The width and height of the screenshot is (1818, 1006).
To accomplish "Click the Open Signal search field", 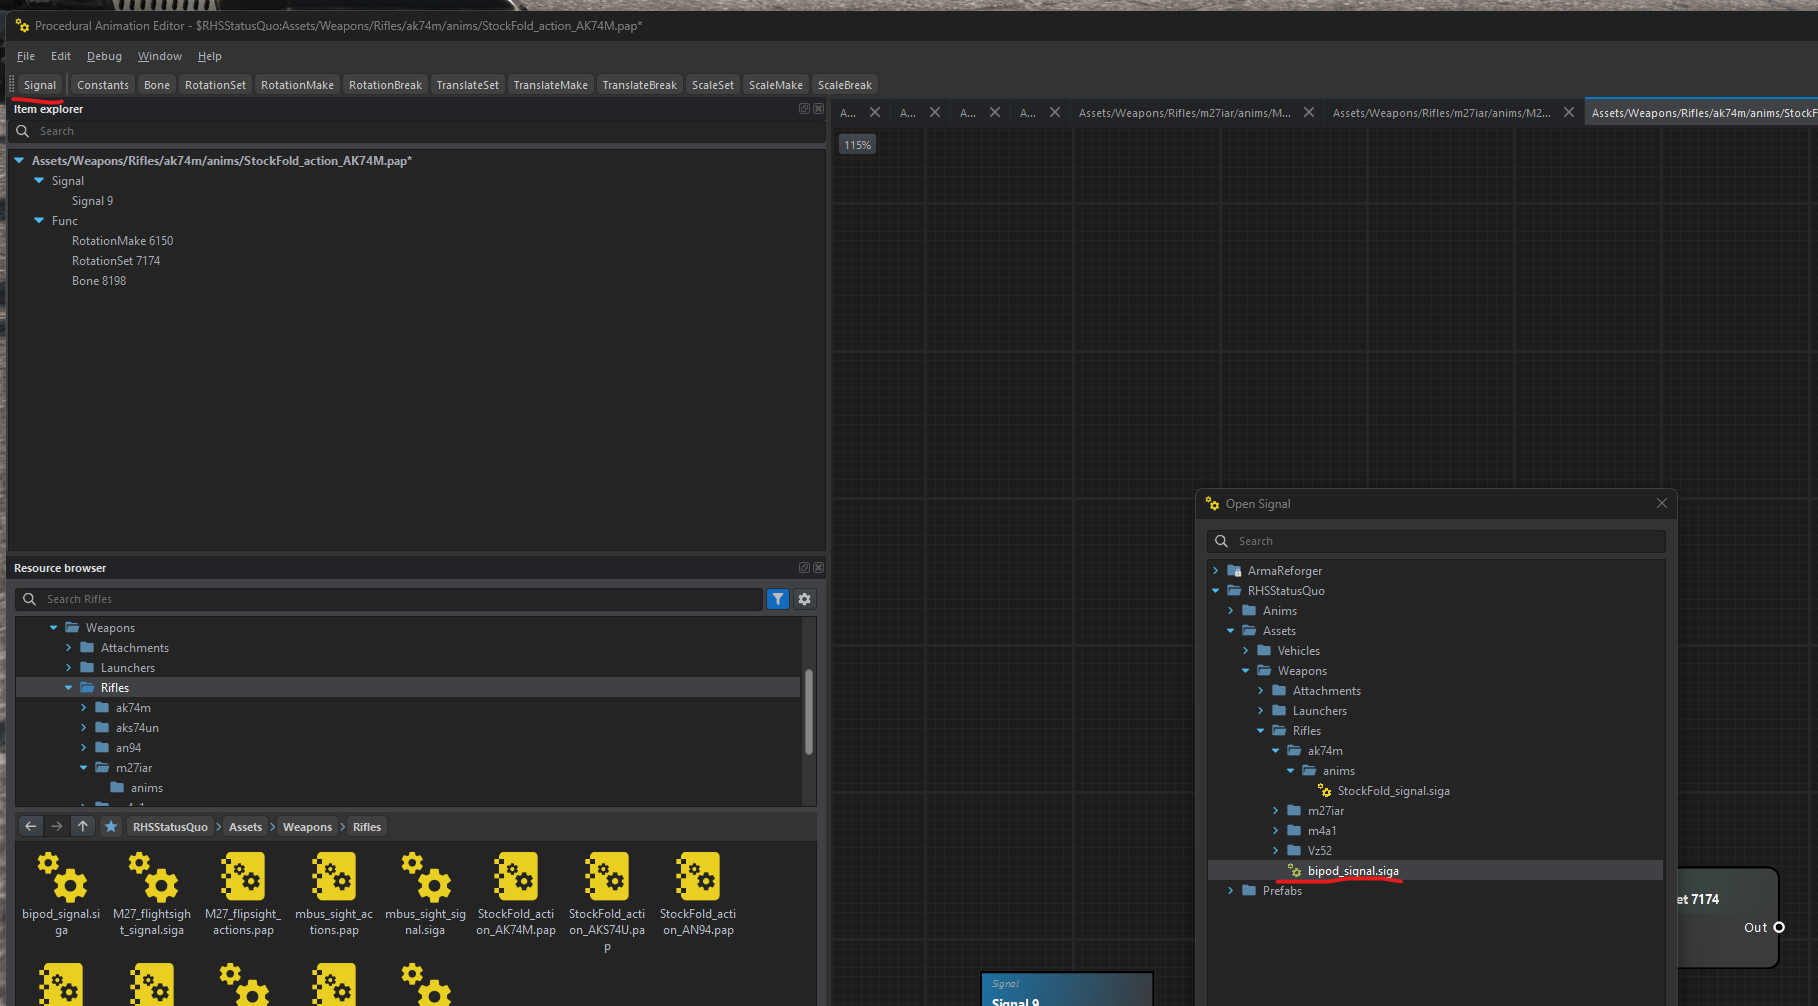I will pyautogui.click(x=1436, y=541).
